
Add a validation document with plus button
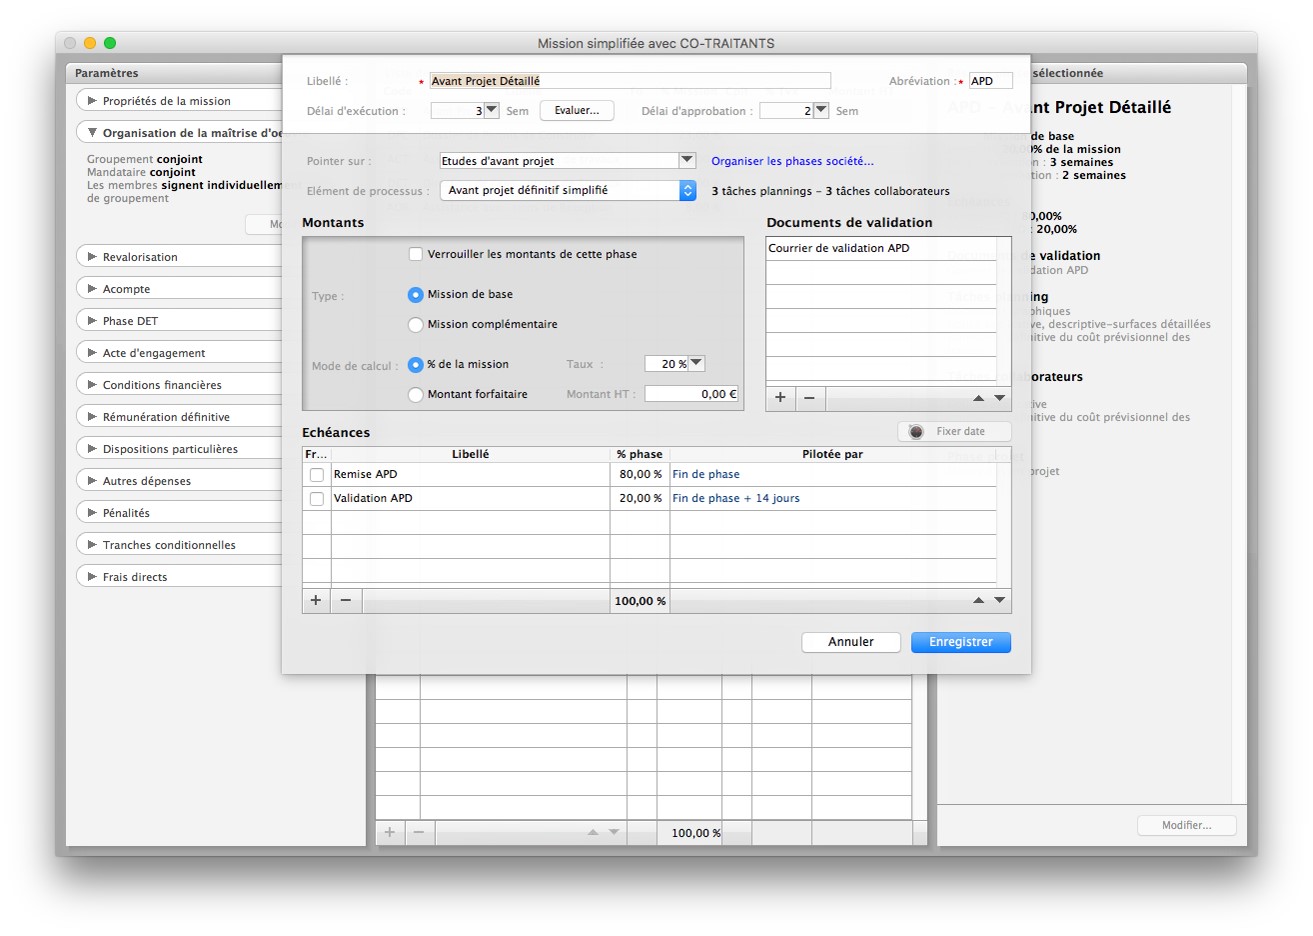(780, 398)
